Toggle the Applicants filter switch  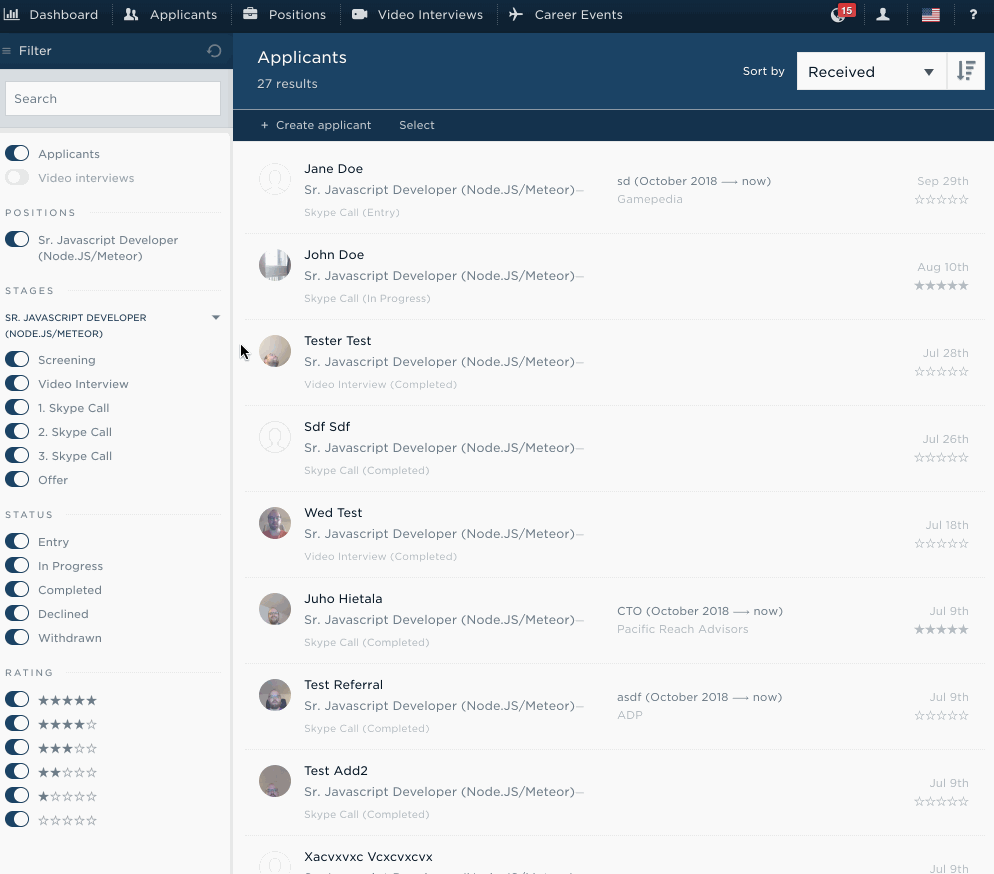coord(17,153)
